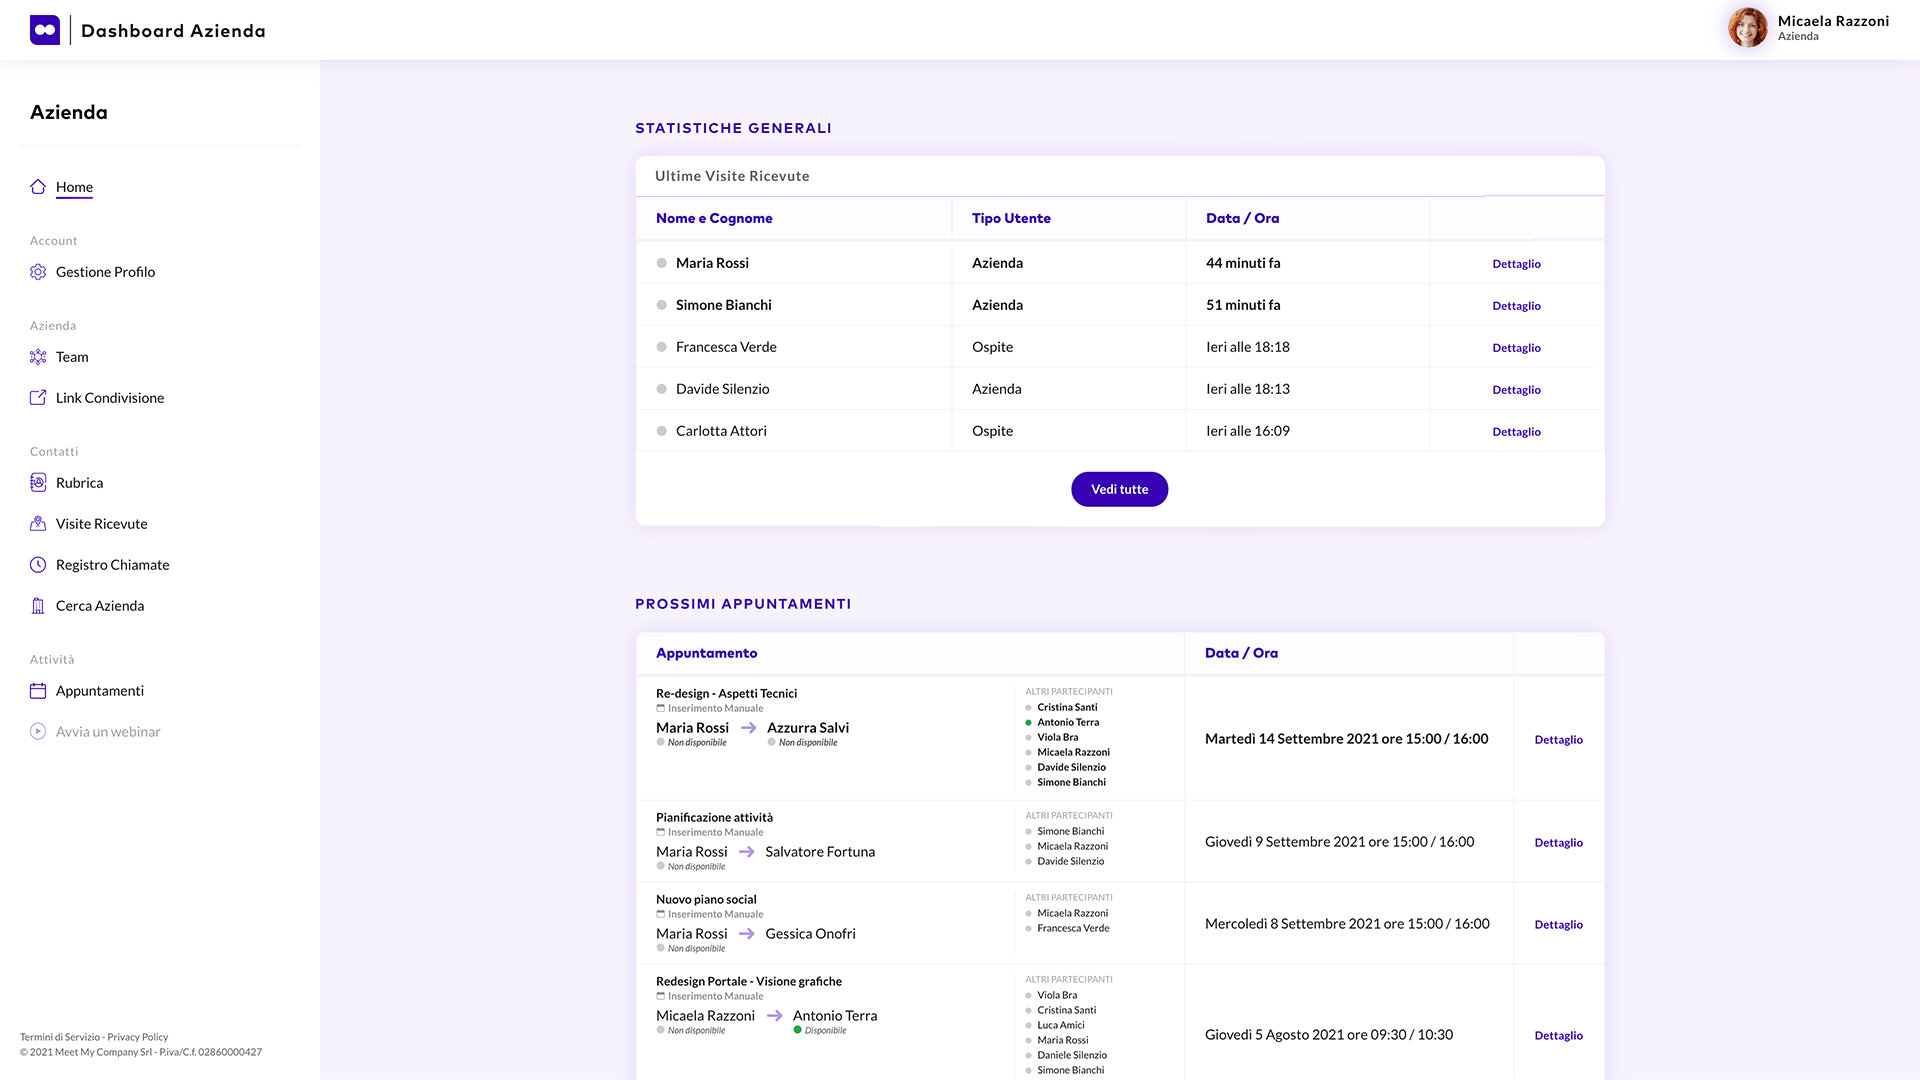
Task: Click Dashboard Azienda header title
Action: click(x=173, y=31)
